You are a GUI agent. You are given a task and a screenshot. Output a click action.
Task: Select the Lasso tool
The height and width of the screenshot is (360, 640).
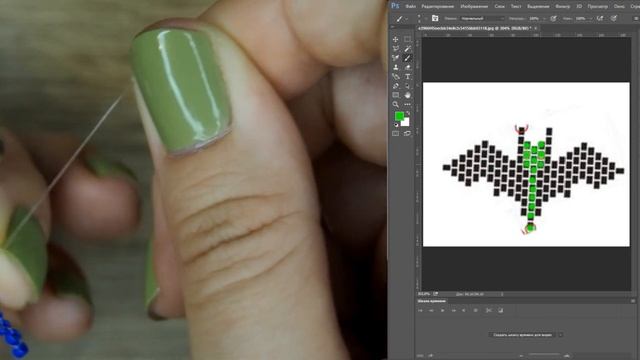click(x=396, y=49)
